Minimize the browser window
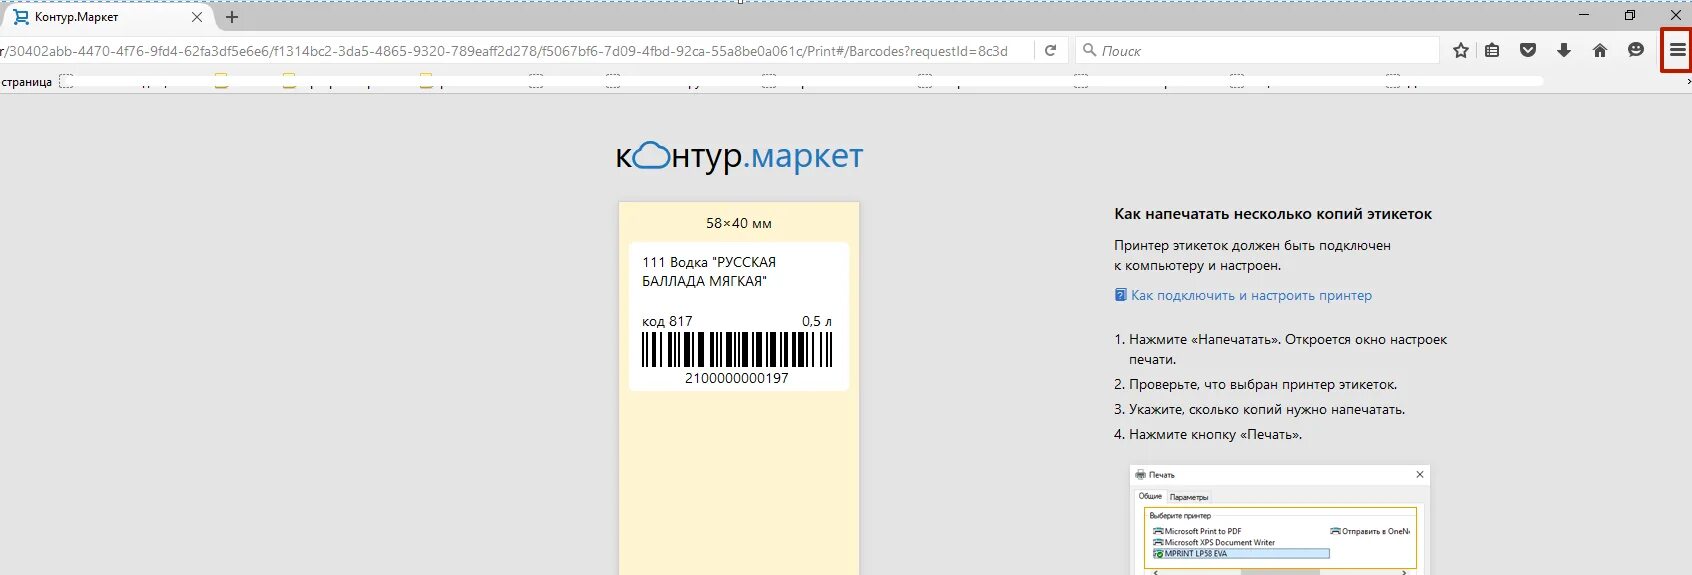The image size is (1692, 575). (x=1584, y=15)
